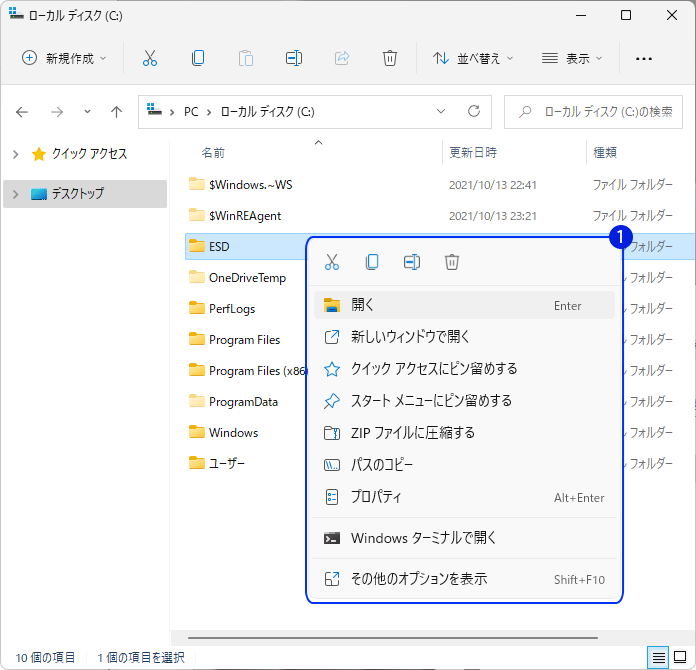Click the date 2021/10/13 22:41
The image size is (696, 670).
[493, 185]
